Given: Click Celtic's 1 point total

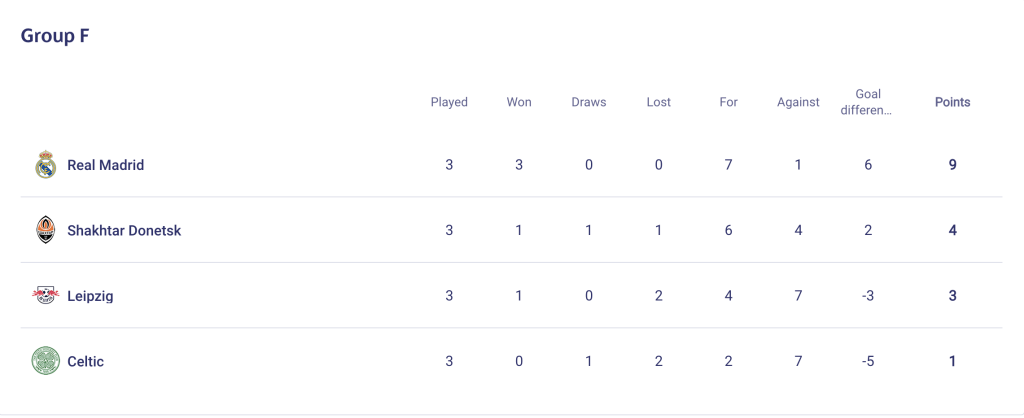Looking at the screenshot, I should tap(953, 361).
